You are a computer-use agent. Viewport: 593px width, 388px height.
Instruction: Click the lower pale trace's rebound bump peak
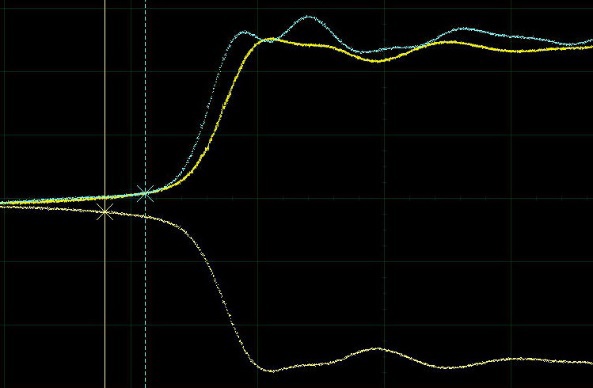point(378,348)
